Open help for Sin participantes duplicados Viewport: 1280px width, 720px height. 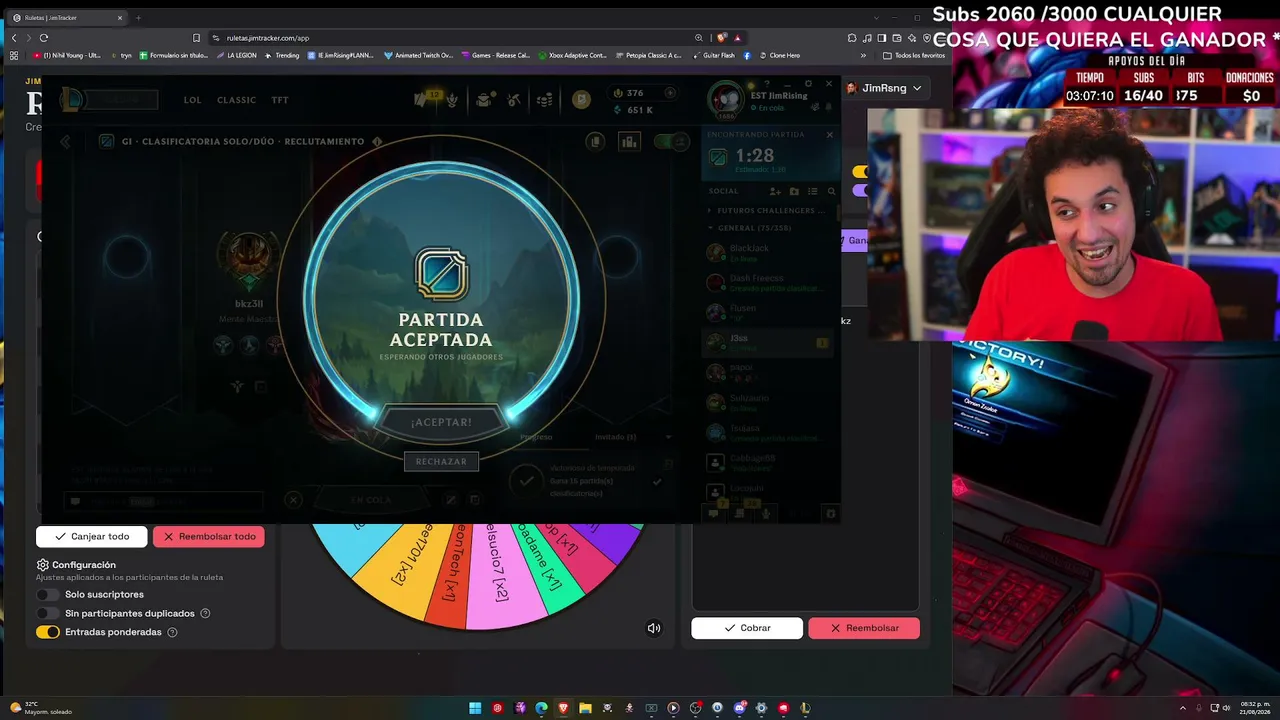click(205, 614)
